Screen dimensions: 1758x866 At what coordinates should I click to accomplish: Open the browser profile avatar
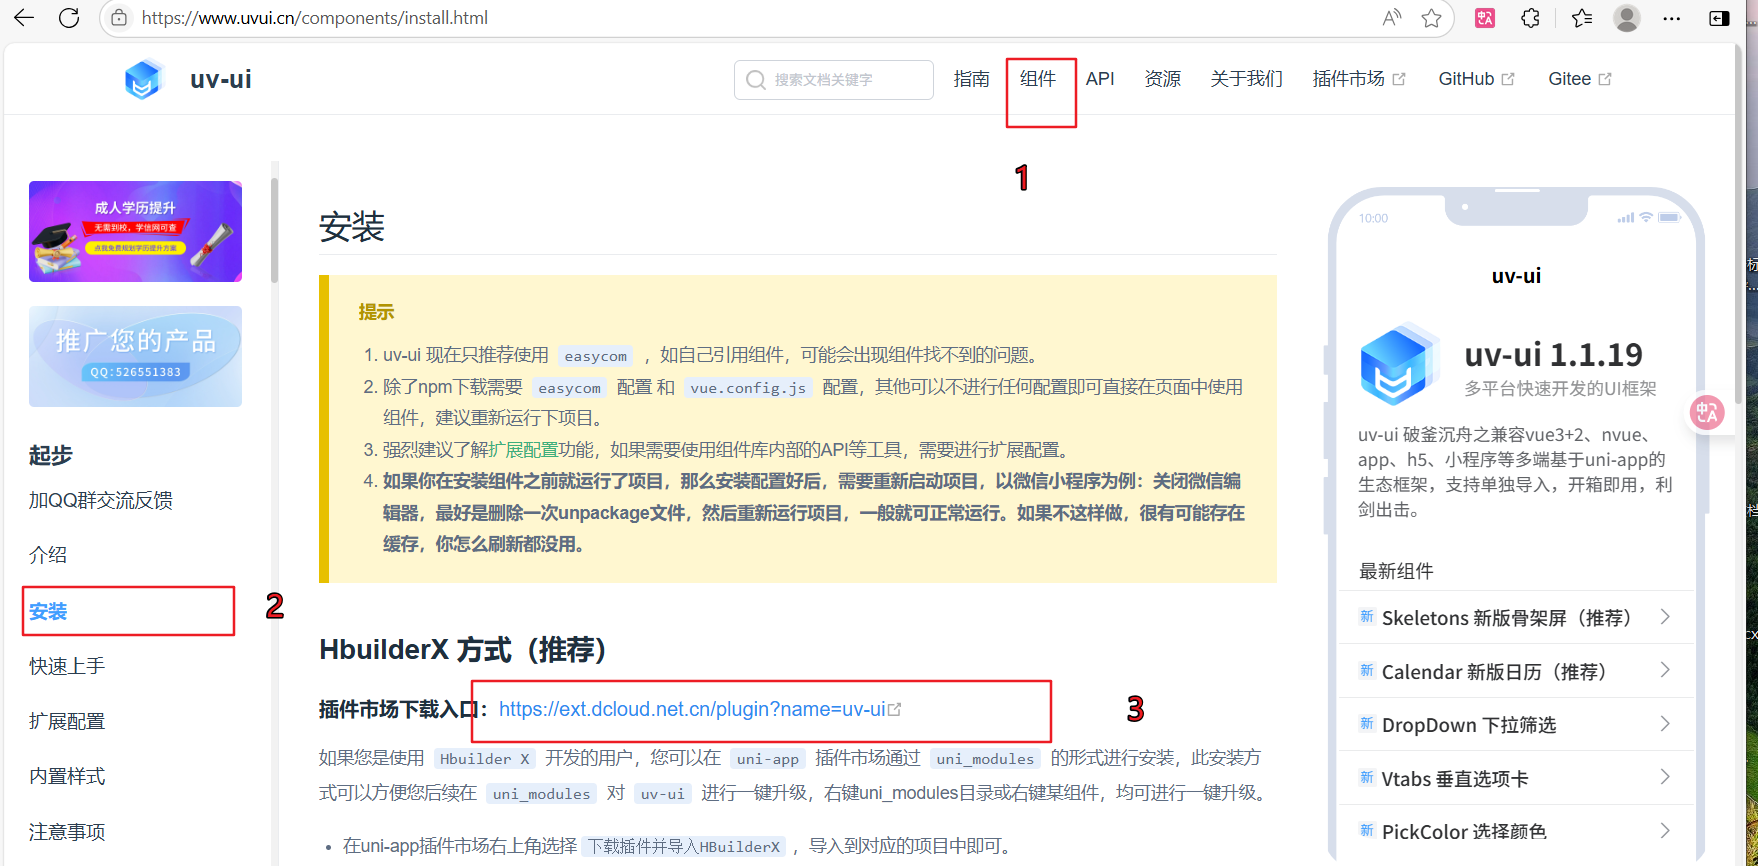click(x=1627, y=18)
